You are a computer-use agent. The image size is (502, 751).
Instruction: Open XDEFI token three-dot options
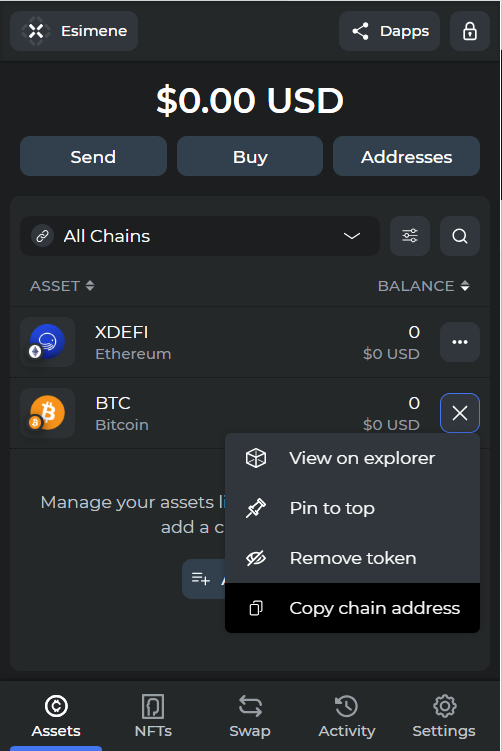tap(460, 342)
